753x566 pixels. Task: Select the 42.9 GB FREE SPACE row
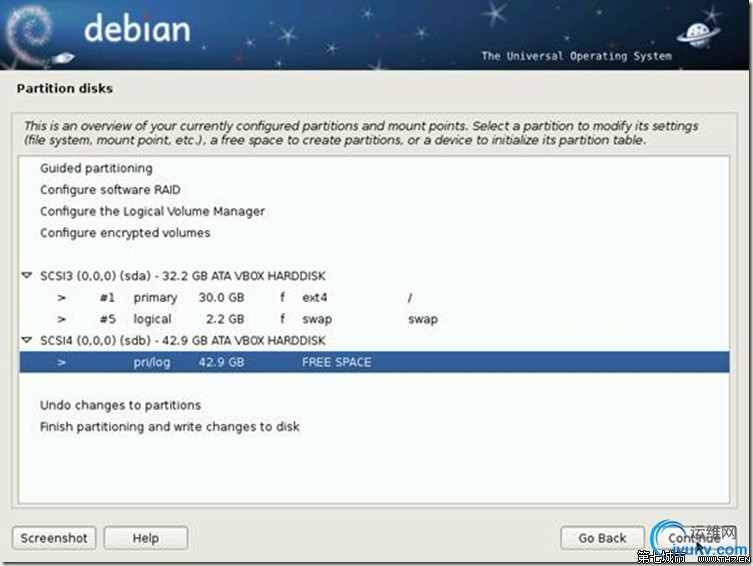(374, 362)
